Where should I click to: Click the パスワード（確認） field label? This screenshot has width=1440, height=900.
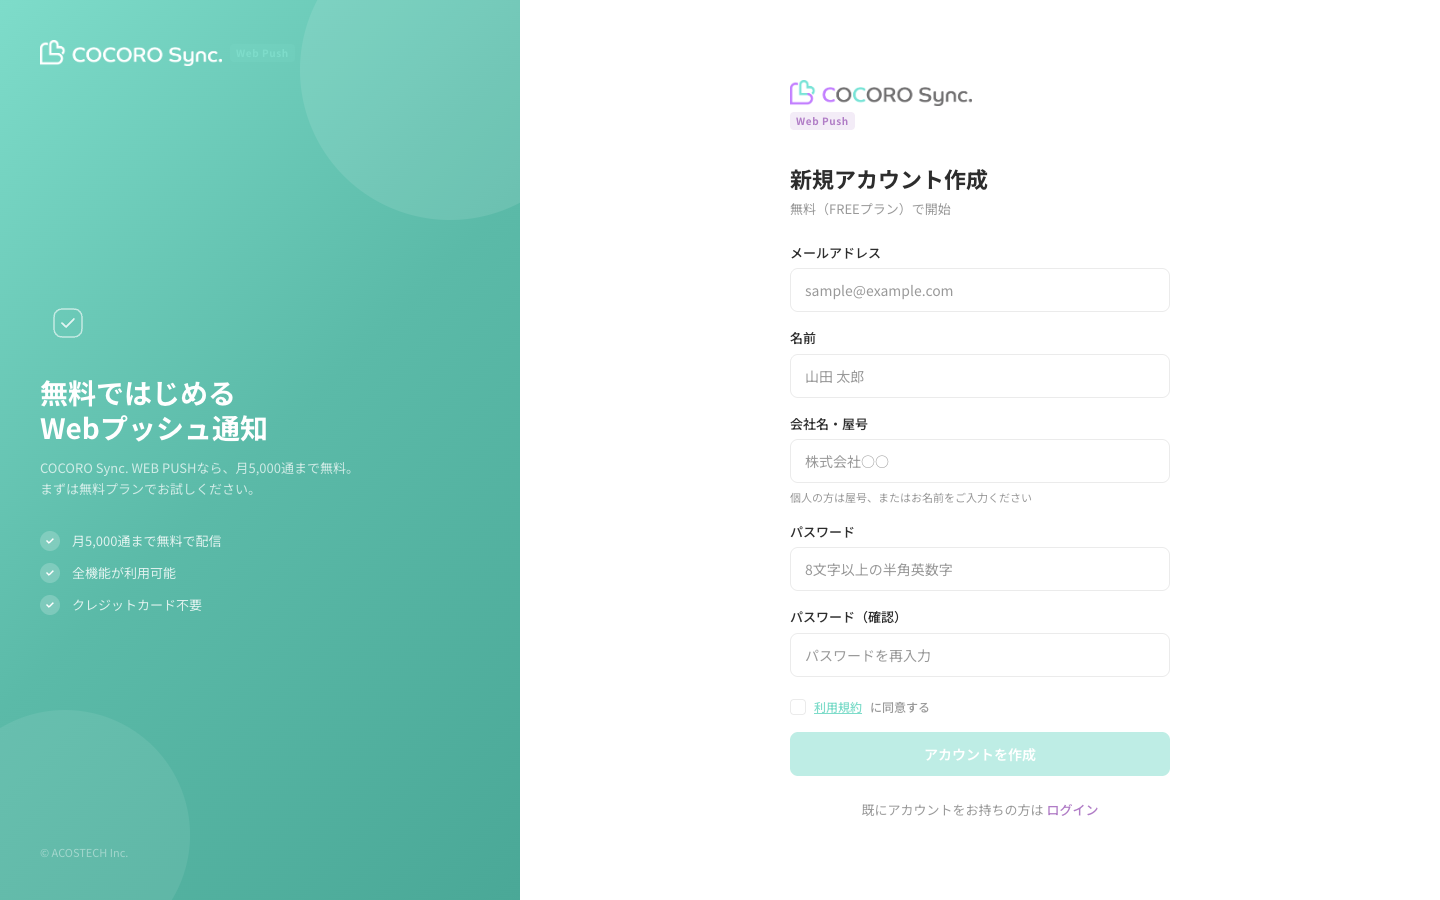848,617
